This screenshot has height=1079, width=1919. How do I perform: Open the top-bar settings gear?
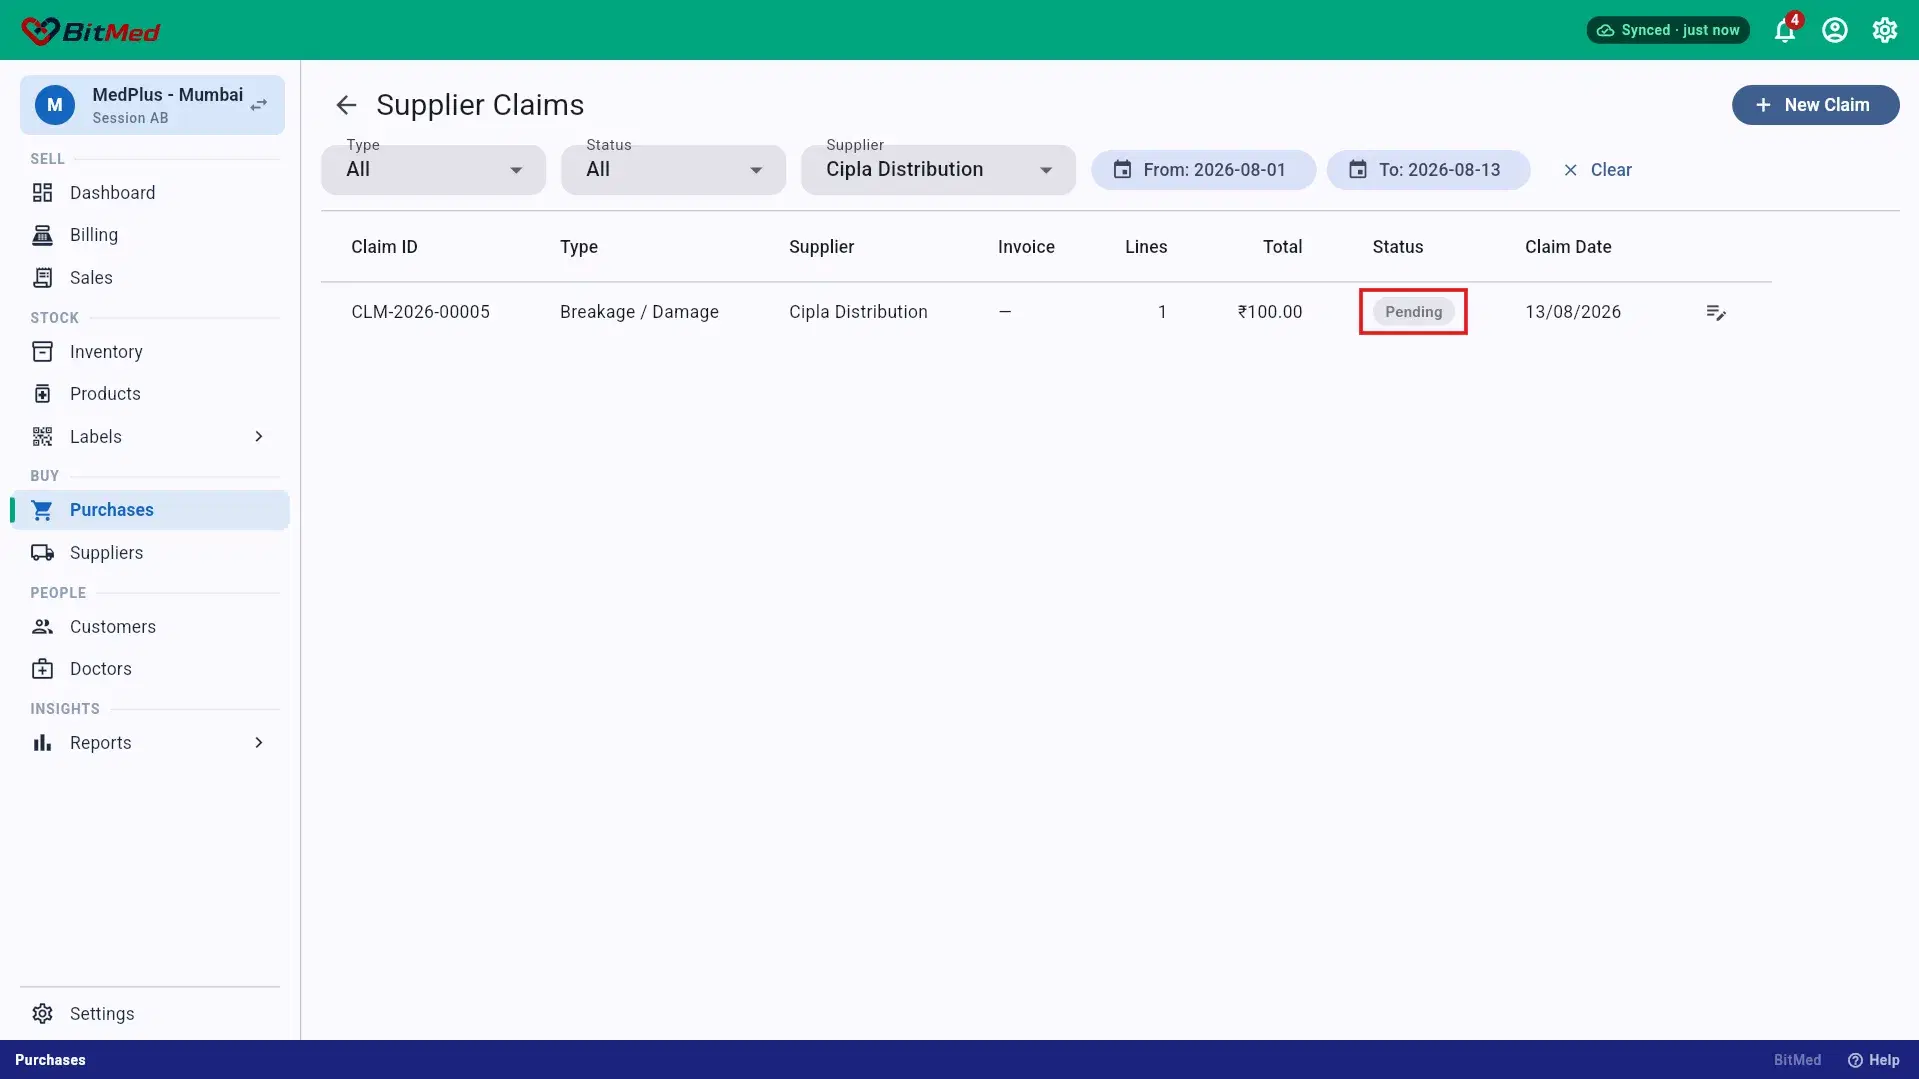click(1885, 31)
